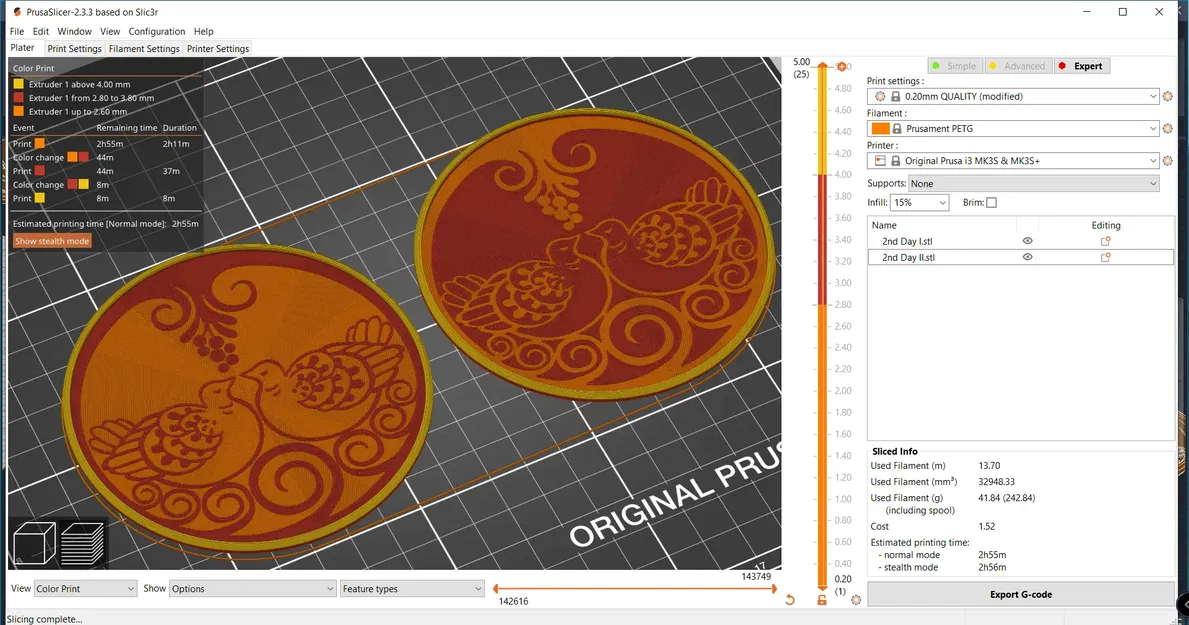The height and width of the screenshot is (625, 1189).
Task: Open the Printer preset dropdown
Action: click(x=1013, y=161)
